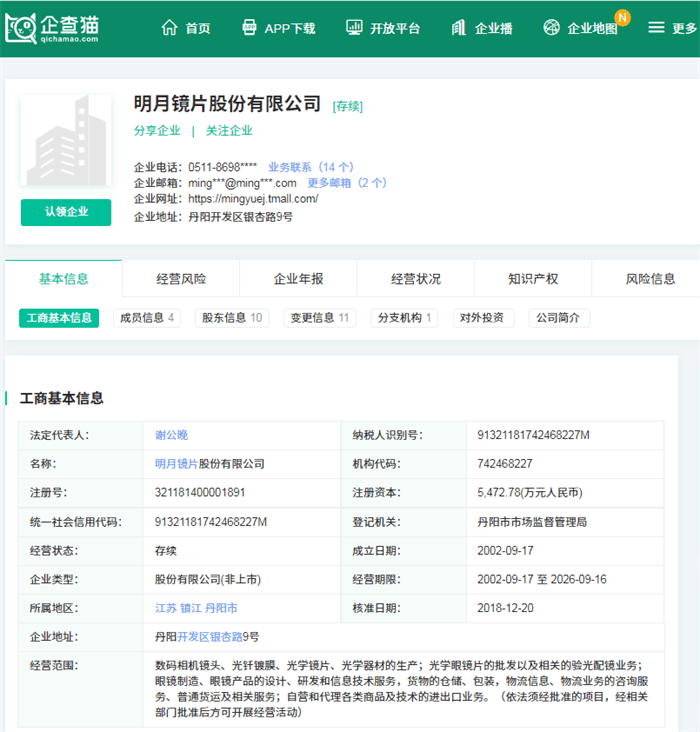The height and width of the screenshot is (732, 700).
Task: Click the orange N badge on 企业地图
Action: click(x=622, y=18)
